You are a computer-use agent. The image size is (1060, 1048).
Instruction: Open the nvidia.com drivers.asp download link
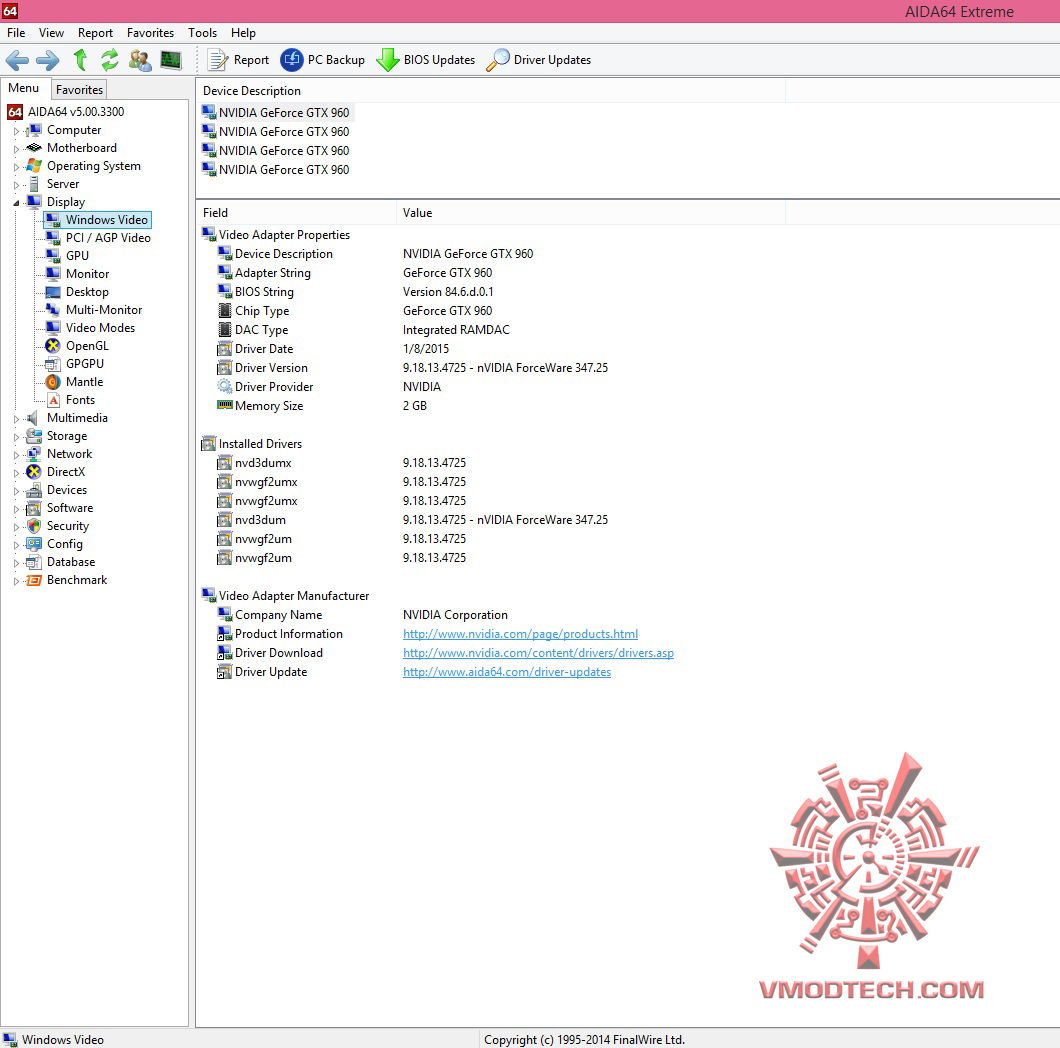pyautogui.click(x=538, y=653)
